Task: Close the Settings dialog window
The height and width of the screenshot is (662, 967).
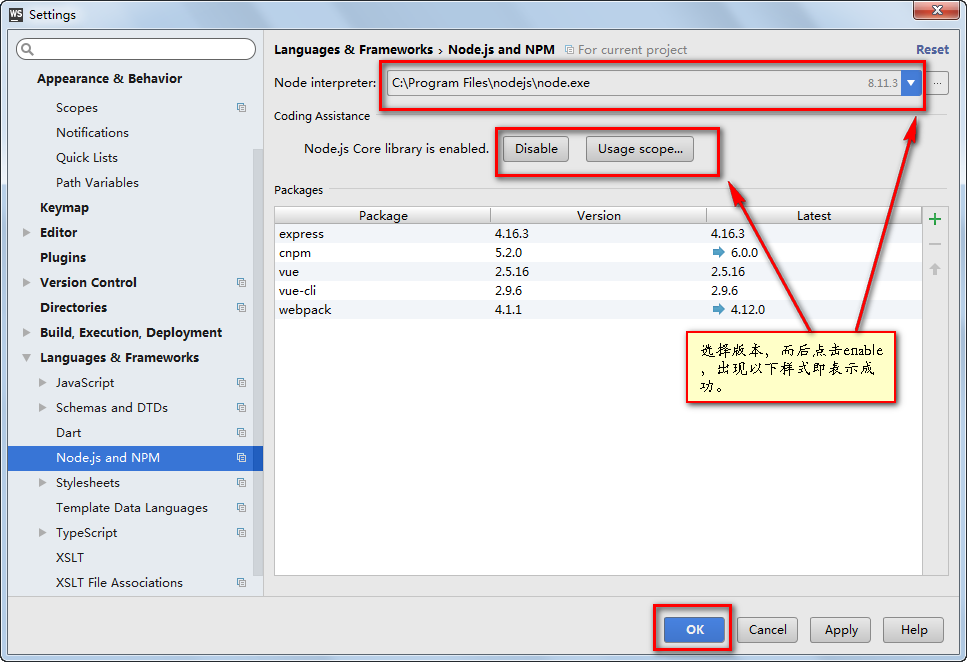Action: (x=936, y=10)
